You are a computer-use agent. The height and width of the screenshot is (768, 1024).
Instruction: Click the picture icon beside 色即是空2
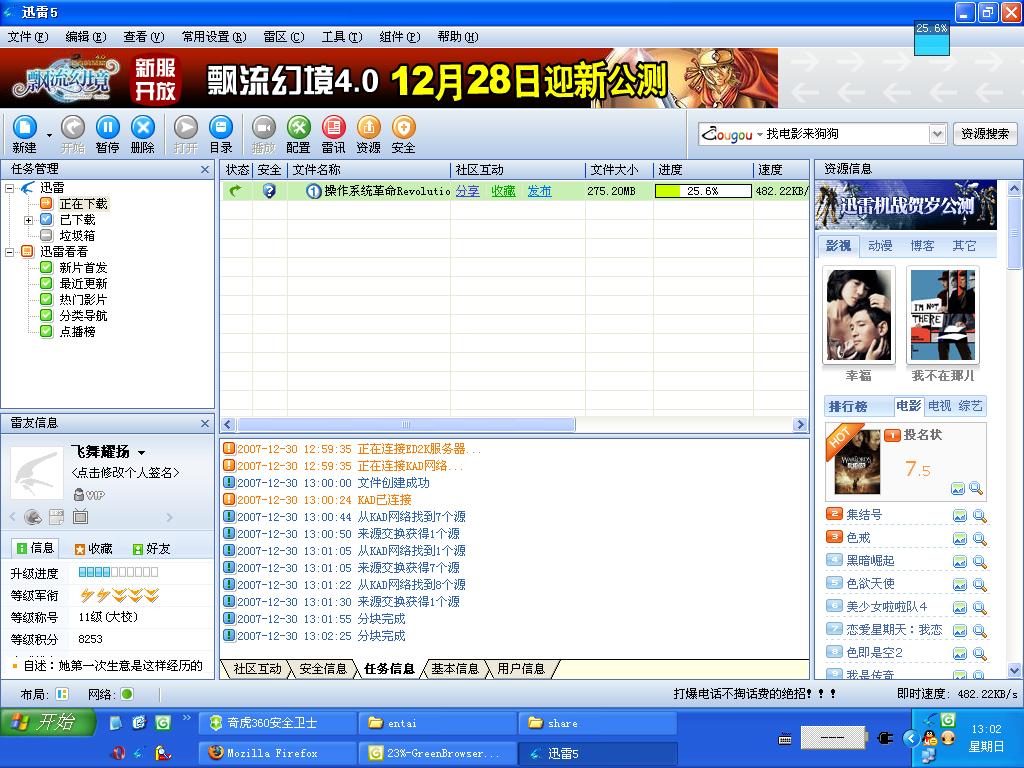click(959, 652)
